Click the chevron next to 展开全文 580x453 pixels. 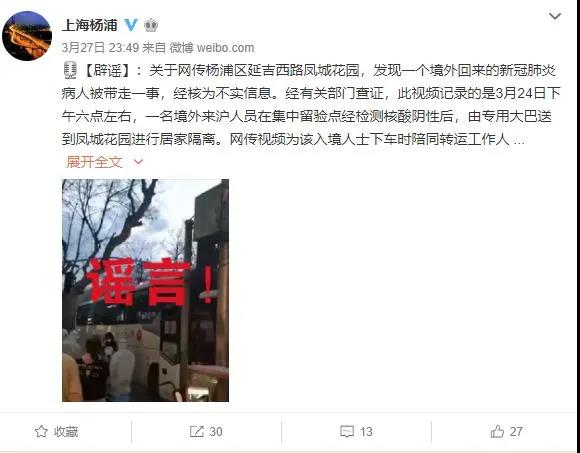click(x=138, y=162)
